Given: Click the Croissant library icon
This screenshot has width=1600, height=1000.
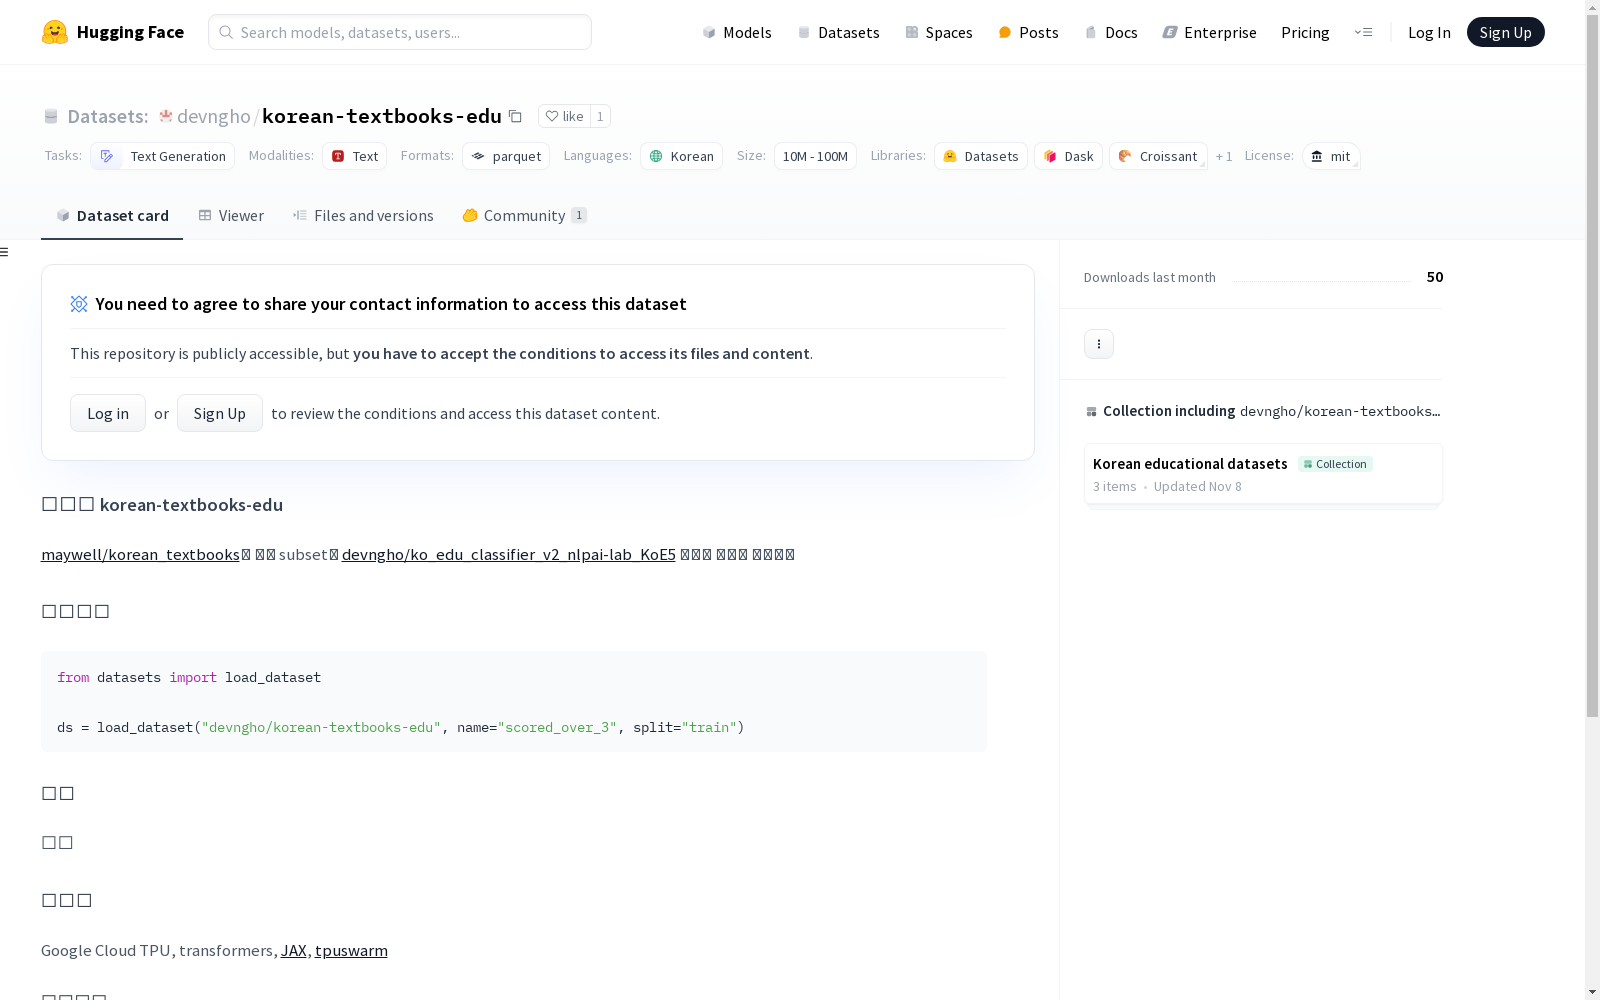Looking at the screenshot, I should coord(1125,156).
